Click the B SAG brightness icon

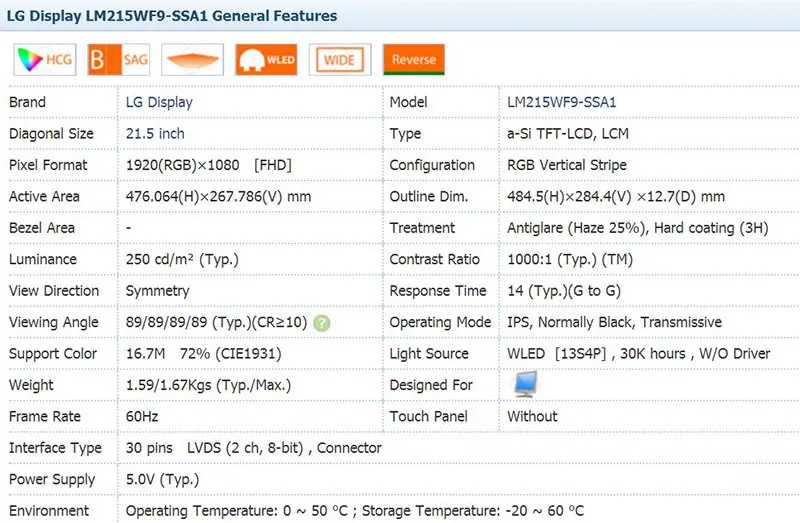click(x=119, y=60)
